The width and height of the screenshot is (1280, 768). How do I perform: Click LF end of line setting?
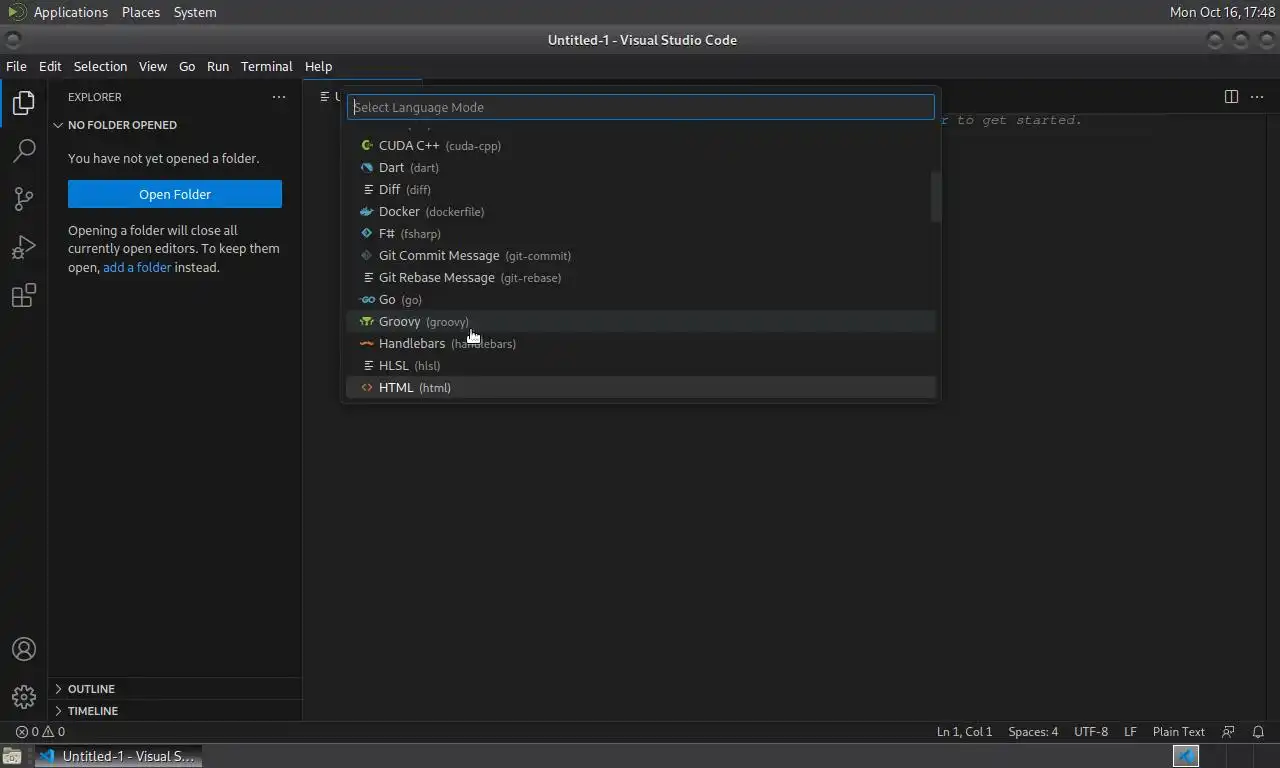[x=1130, y=732]
